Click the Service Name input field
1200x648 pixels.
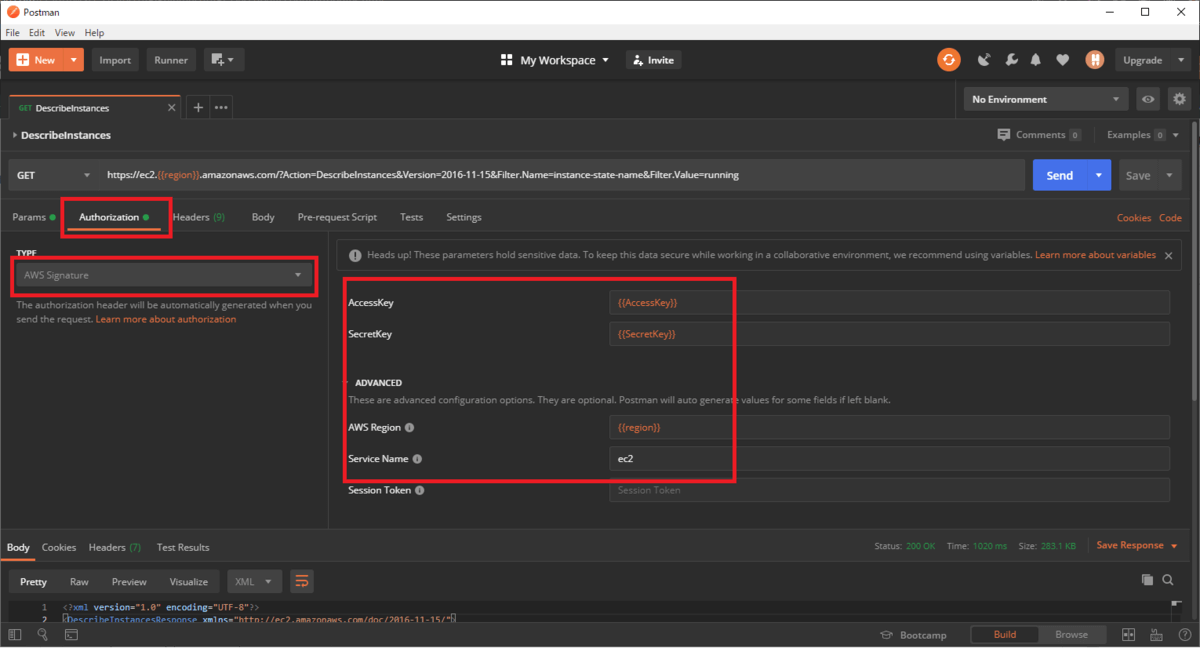[888, 459]
